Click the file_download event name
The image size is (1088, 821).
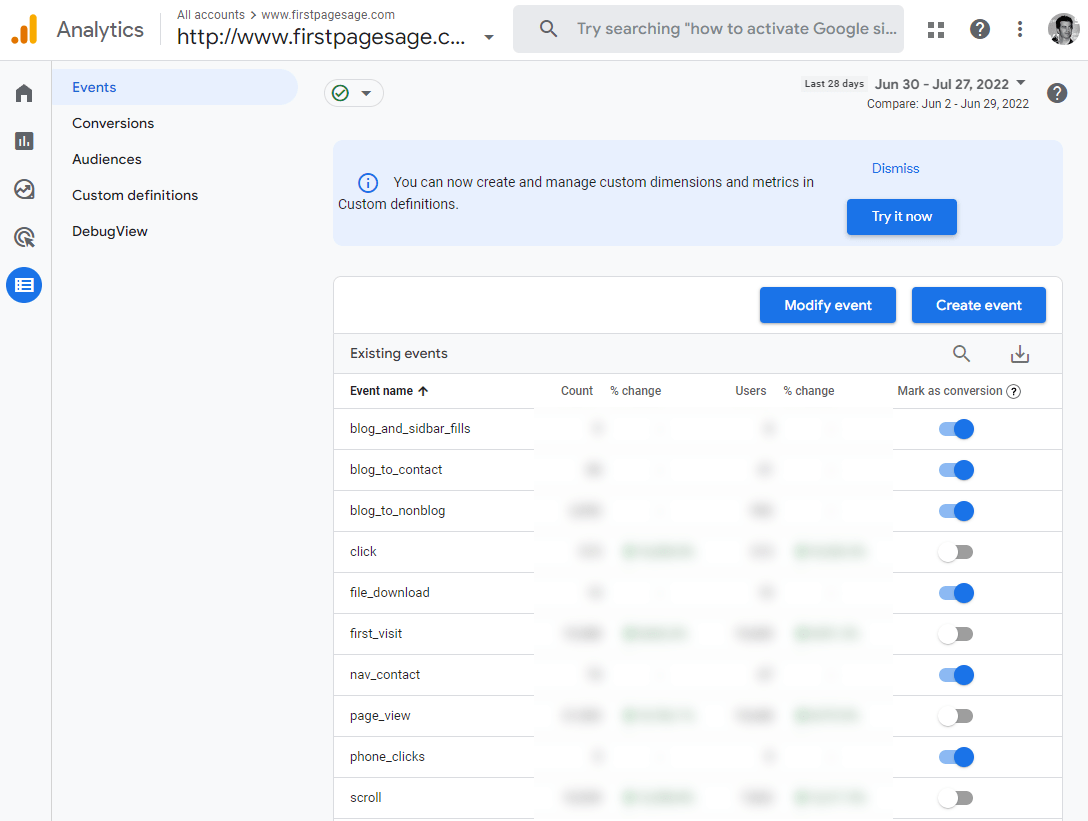click(389, 593)
